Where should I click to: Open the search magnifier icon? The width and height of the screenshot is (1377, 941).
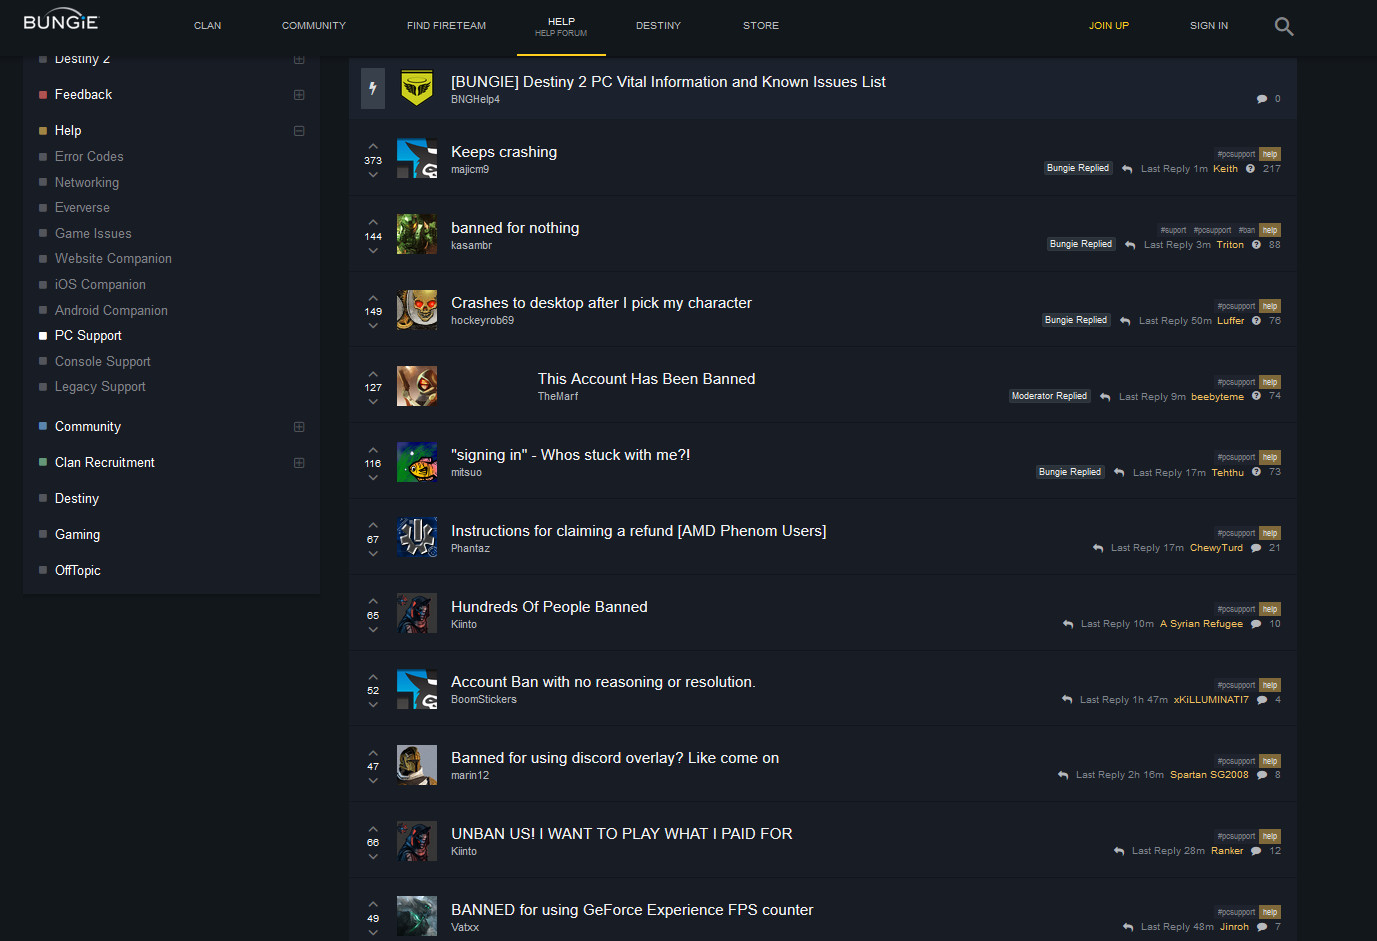pos(1284,26)
